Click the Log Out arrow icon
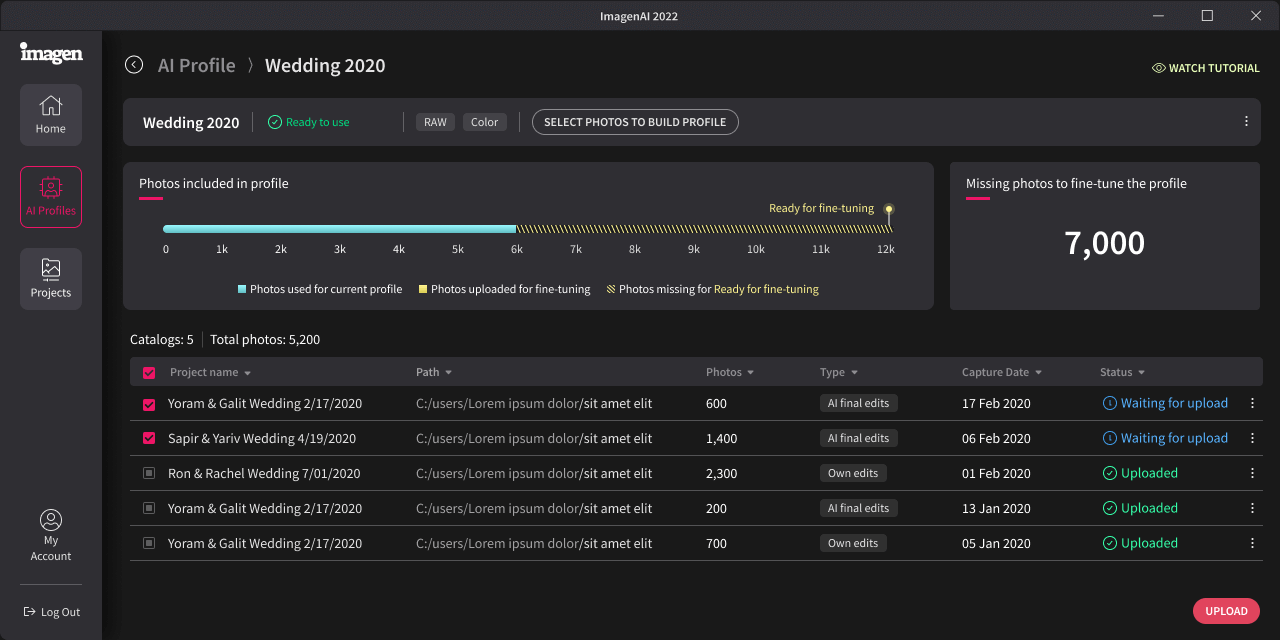 [x=30, y=612]
